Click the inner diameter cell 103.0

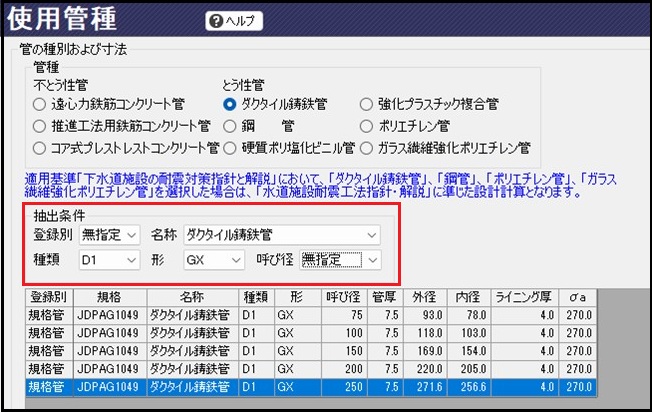(x=469, y=333)
